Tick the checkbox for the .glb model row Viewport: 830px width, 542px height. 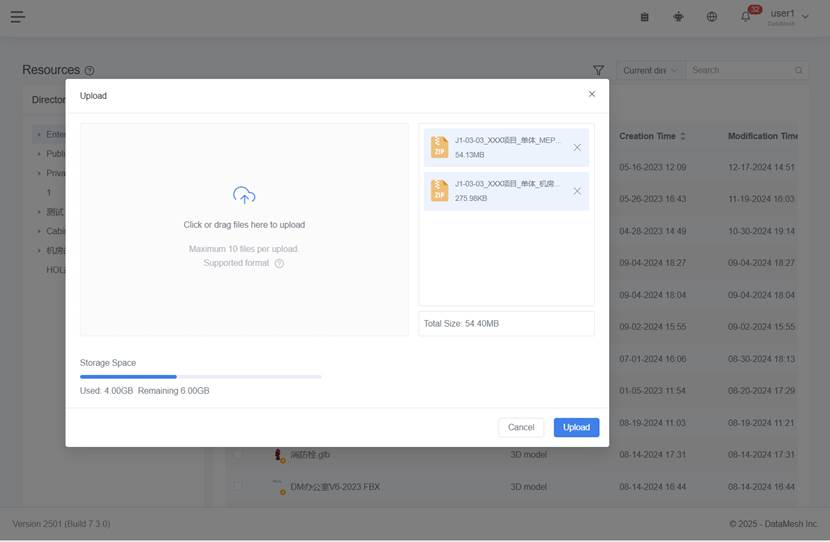pos(237,455)
